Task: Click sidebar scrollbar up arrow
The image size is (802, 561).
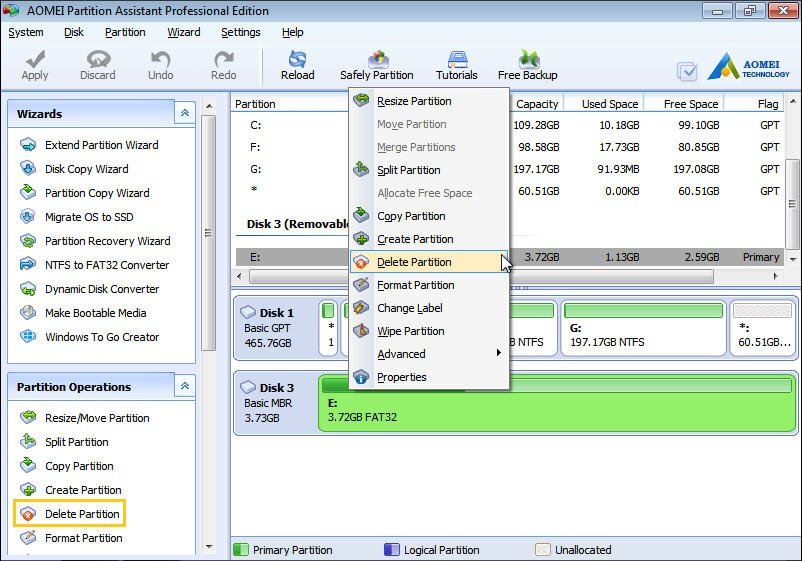Action: tap(209, 106)
